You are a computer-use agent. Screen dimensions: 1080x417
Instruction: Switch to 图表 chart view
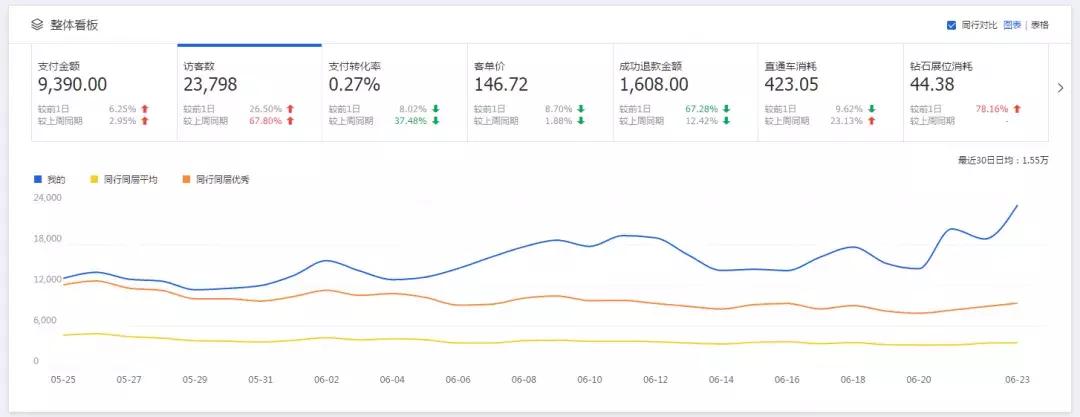pyautogui.click(x=1013, y=25)
